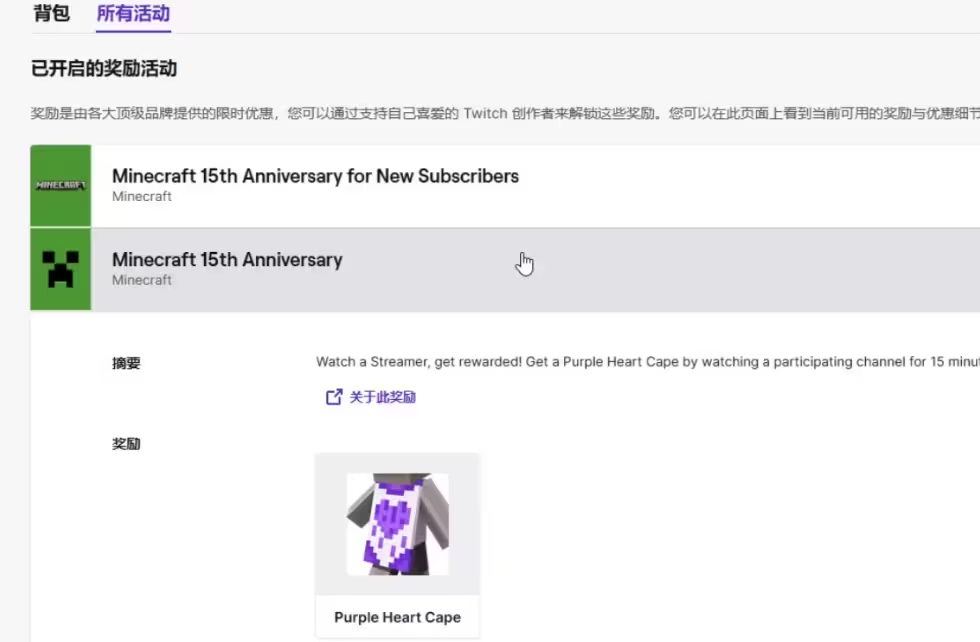Collapse the Minecraft 15th Anniversary campaign row
The width and height of the screenshot is (980, 642).
(505, 269)
